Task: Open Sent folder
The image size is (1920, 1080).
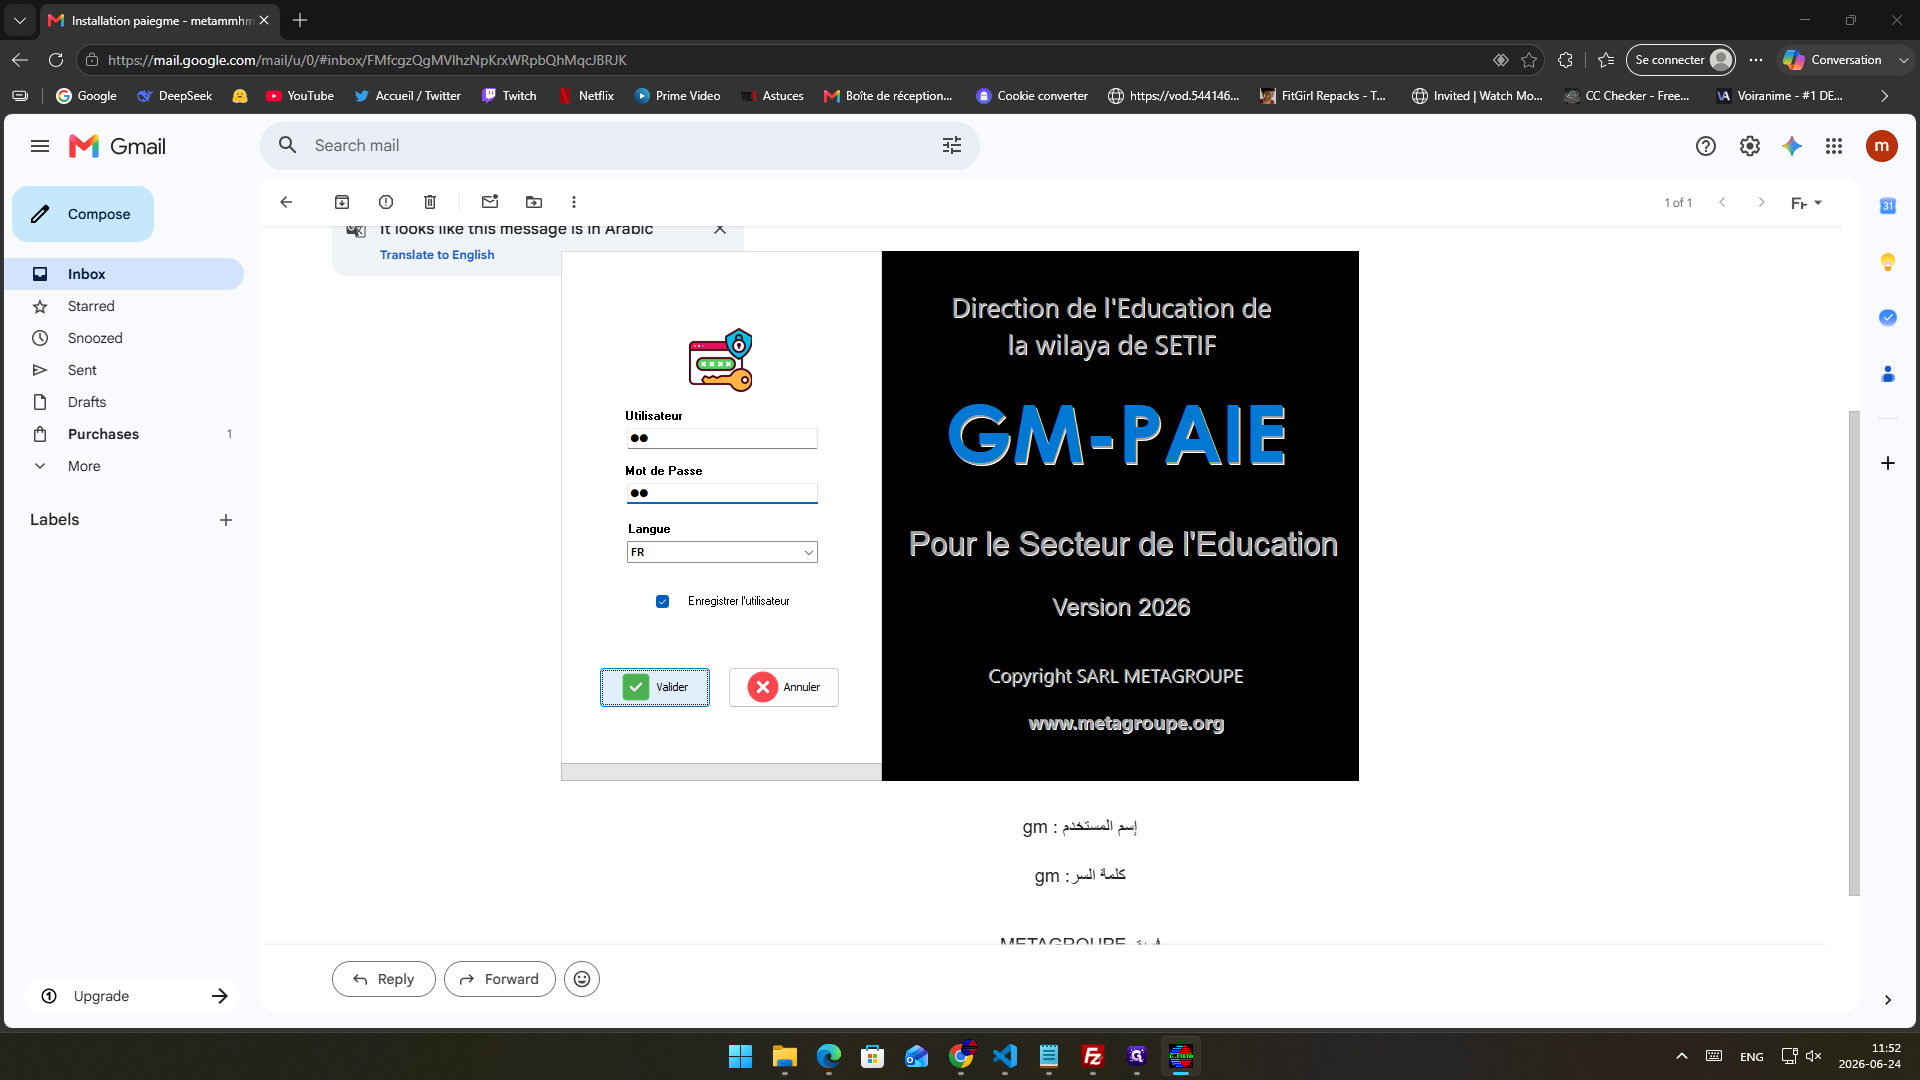Action: (124, 370)
